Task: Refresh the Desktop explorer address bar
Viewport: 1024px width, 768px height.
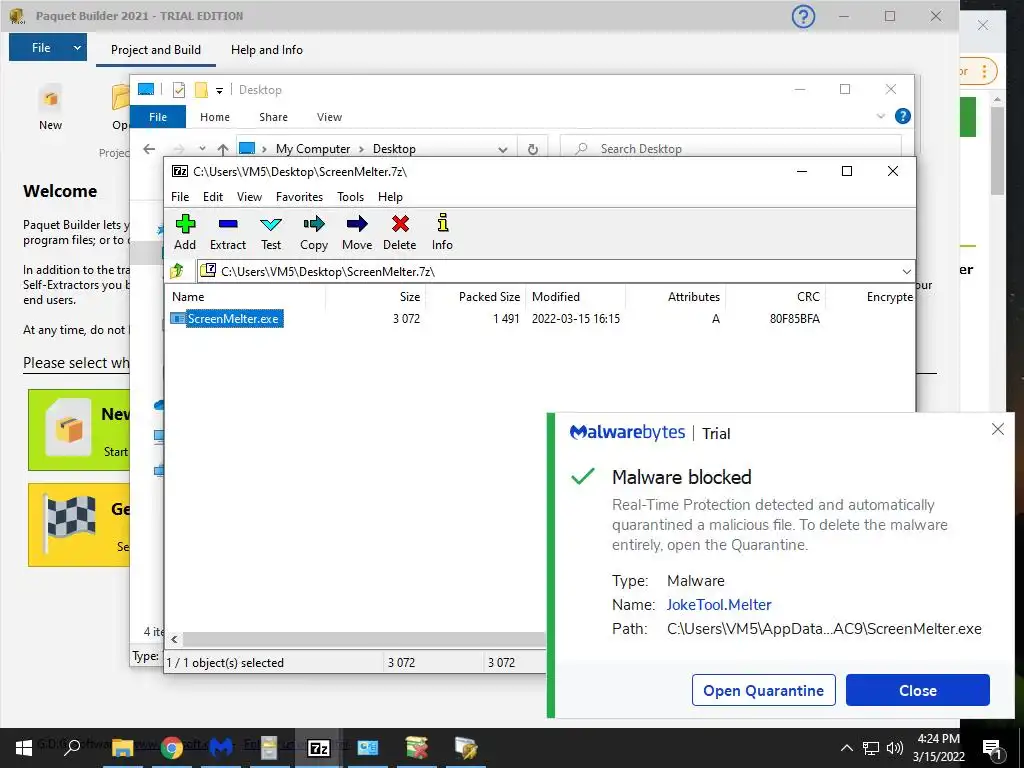Action: click(533, 149)
